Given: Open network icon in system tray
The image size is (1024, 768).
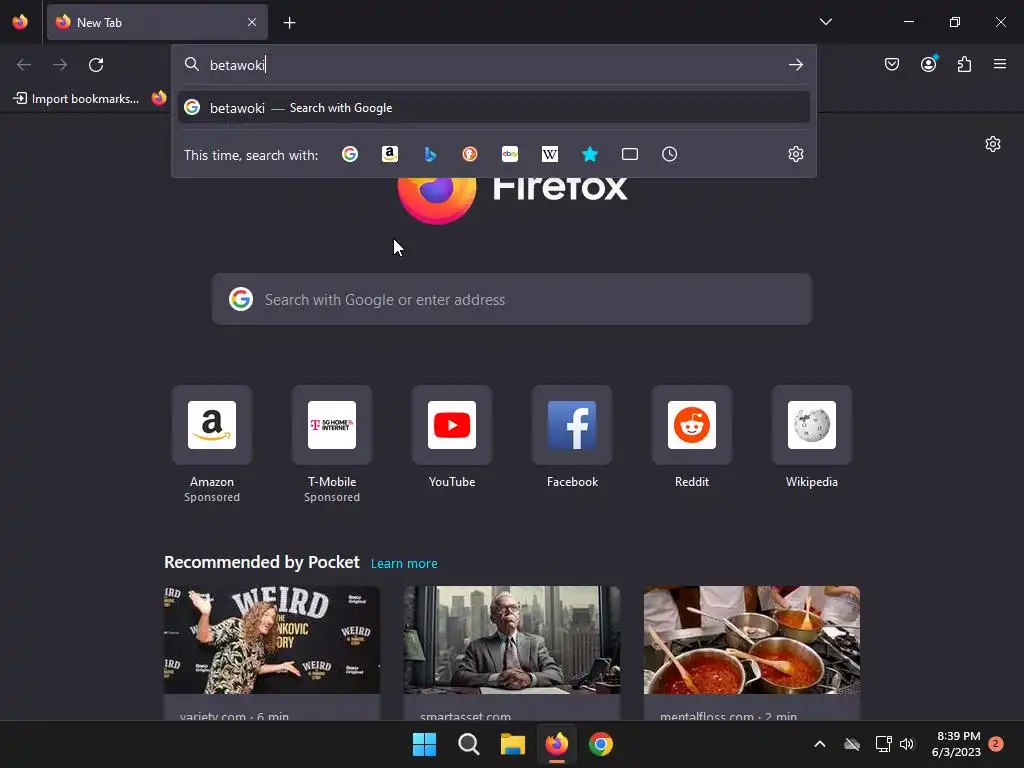Looking at the screenshot, I should click(883, 744).
